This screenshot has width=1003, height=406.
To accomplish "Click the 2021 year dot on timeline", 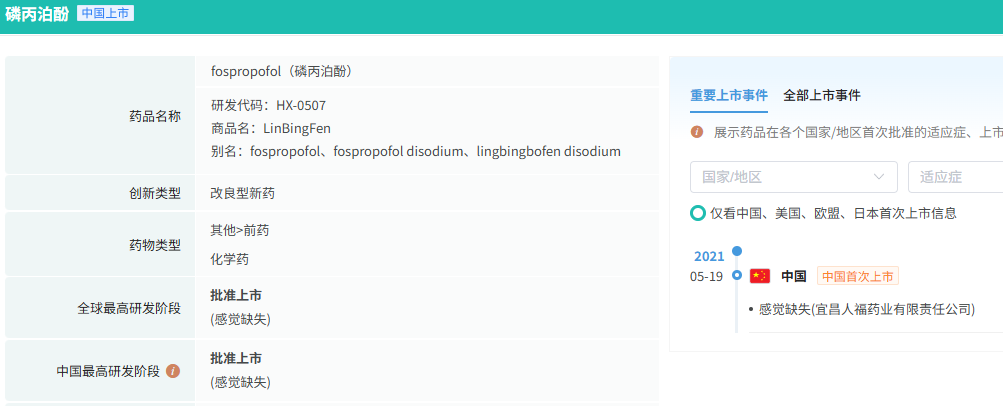I will point(737,252).
